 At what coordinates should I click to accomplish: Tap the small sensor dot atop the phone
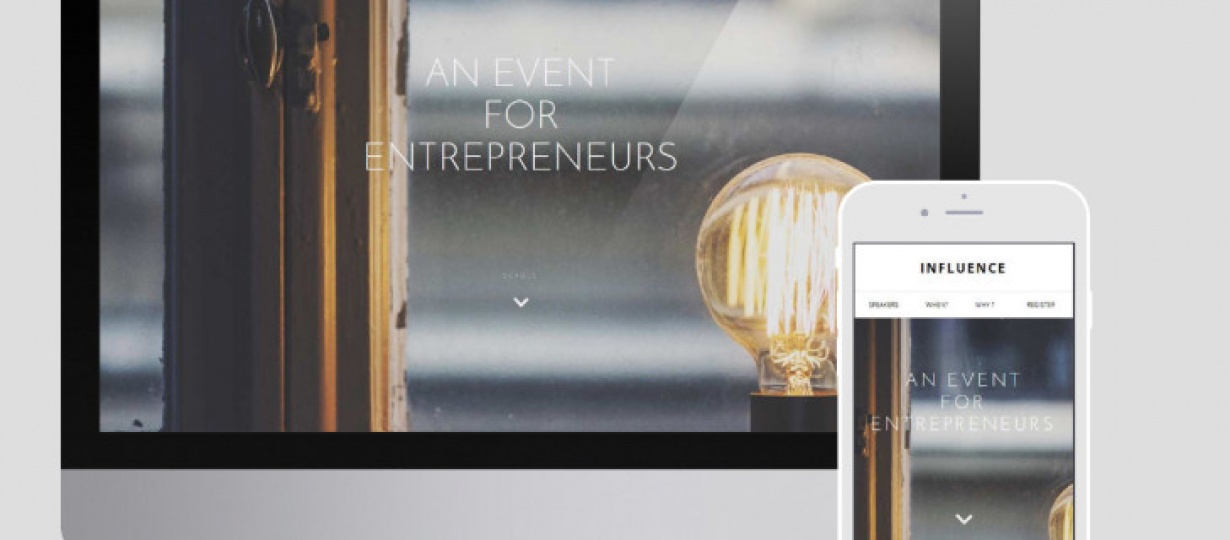[x=964, y=196]
